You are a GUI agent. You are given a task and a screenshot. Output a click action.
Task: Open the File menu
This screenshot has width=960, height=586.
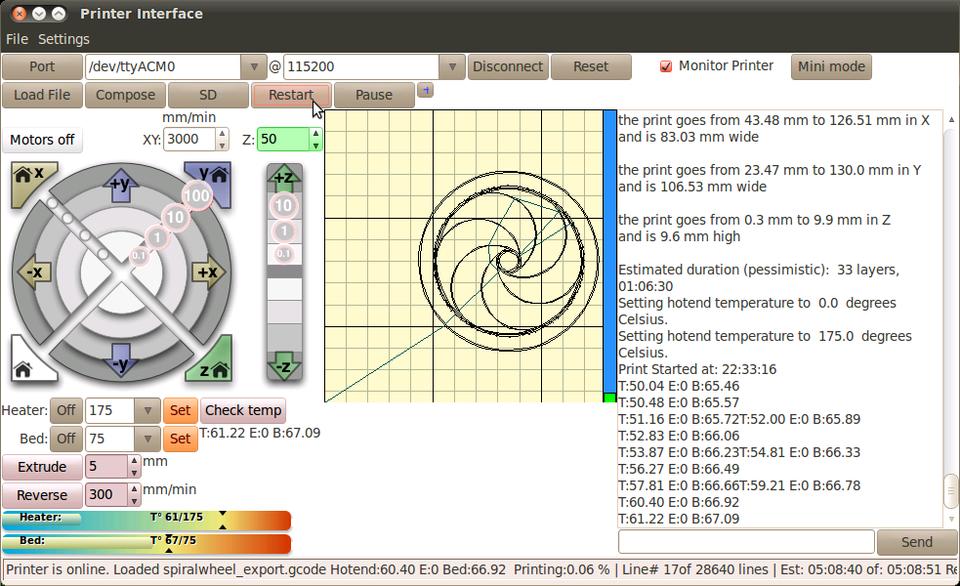17,39
